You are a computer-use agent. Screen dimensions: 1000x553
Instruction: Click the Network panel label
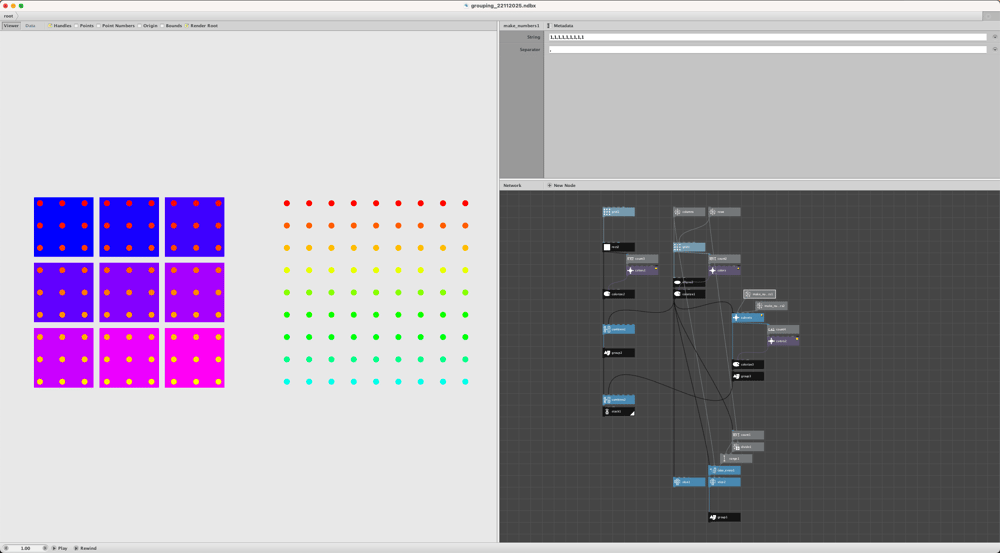click(512, 186)
